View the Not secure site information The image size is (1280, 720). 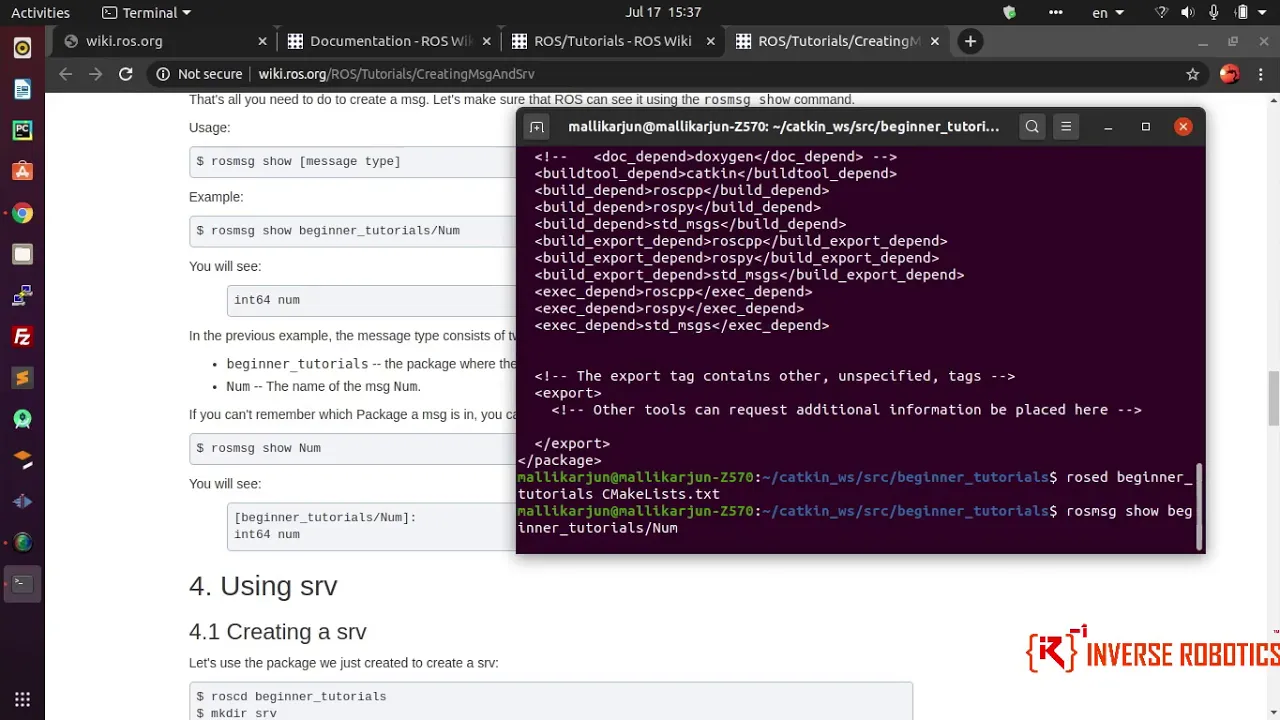pos(199,74)
